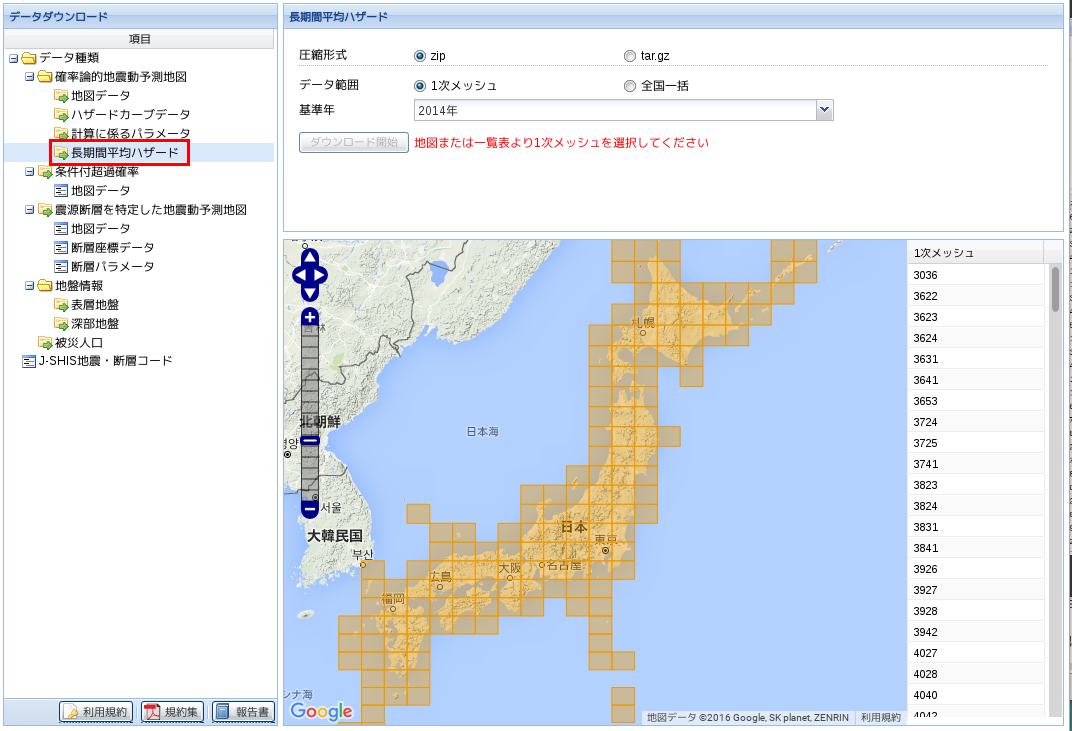Select mesh 3036 in list

tap(976, 275)
